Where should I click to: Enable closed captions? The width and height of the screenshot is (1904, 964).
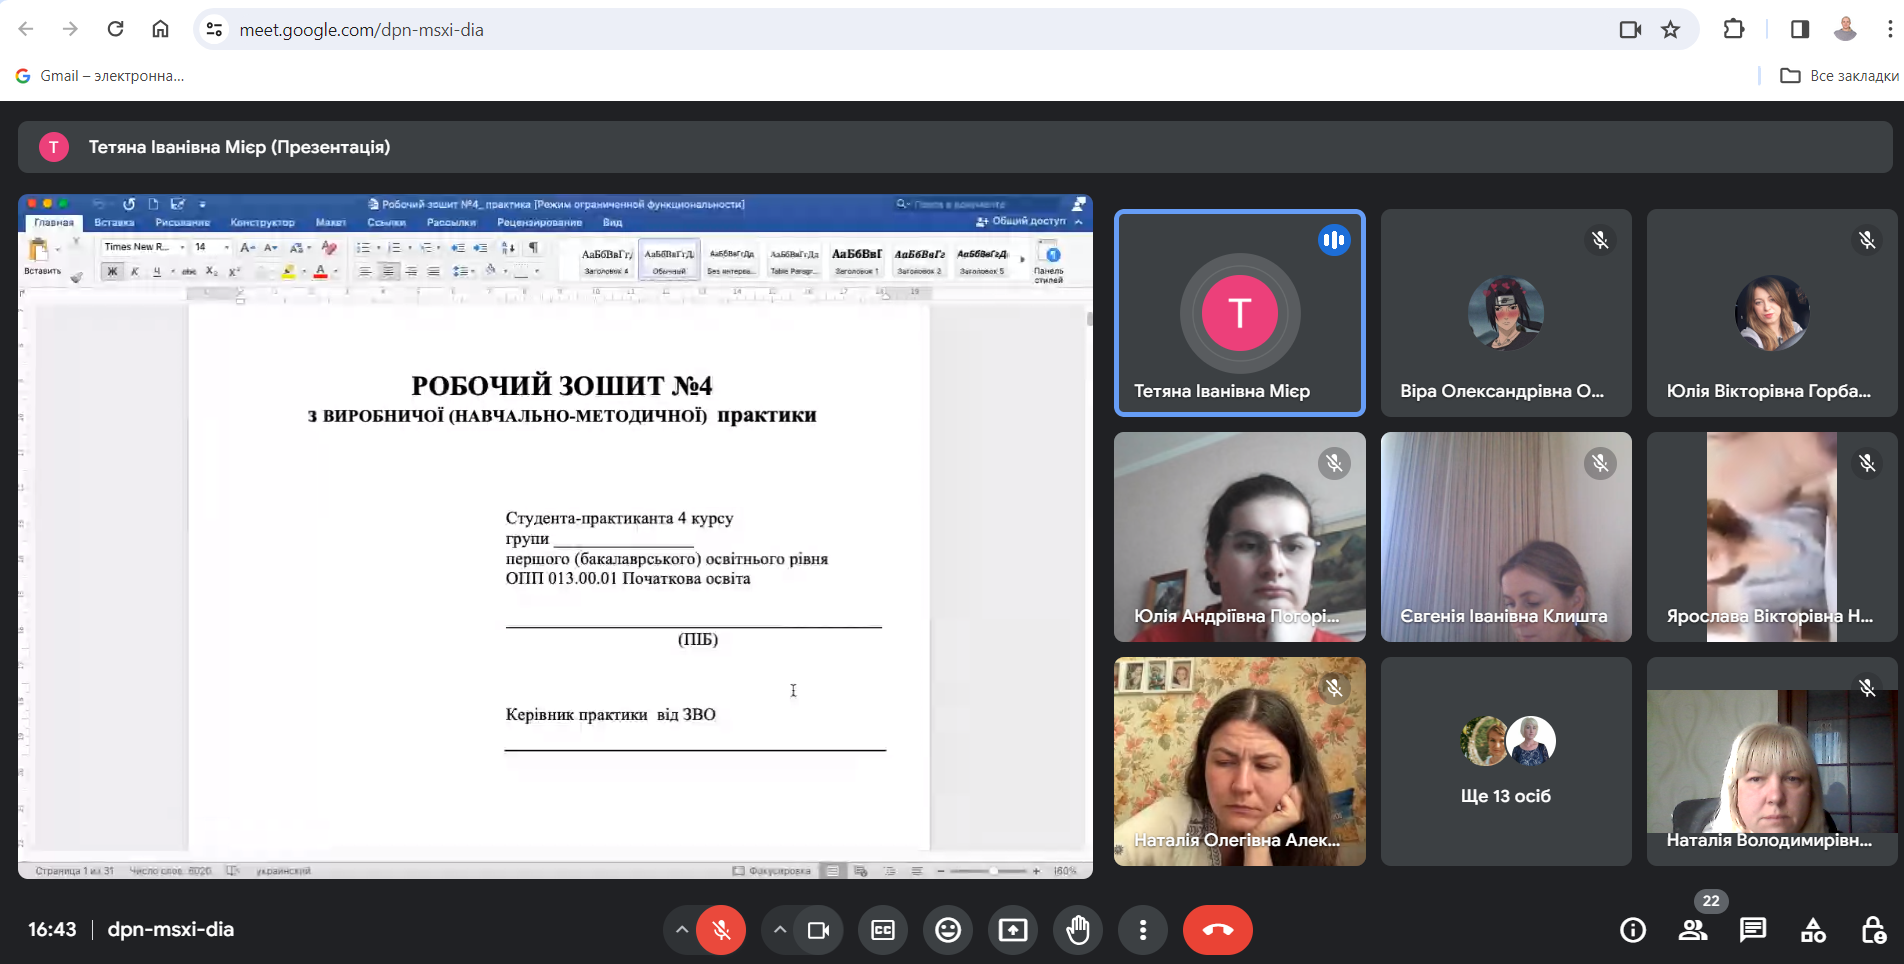883,929
